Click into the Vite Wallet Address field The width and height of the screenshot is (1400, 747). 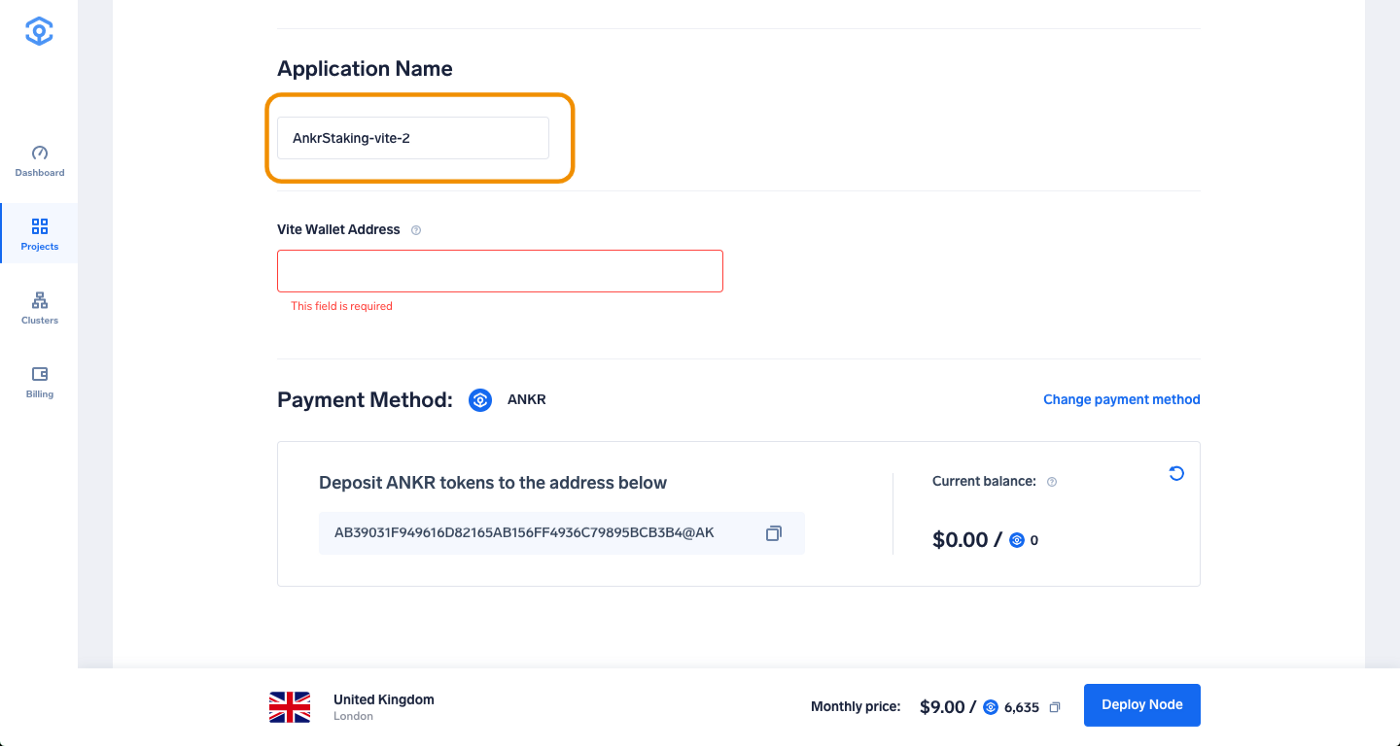pos(500,271)
